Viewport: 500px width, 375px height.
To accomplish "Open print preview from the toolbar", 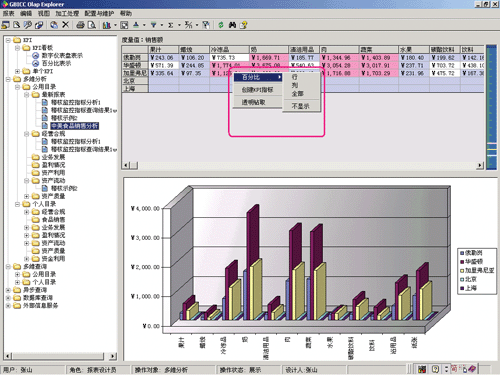I will tap(92, 25).
